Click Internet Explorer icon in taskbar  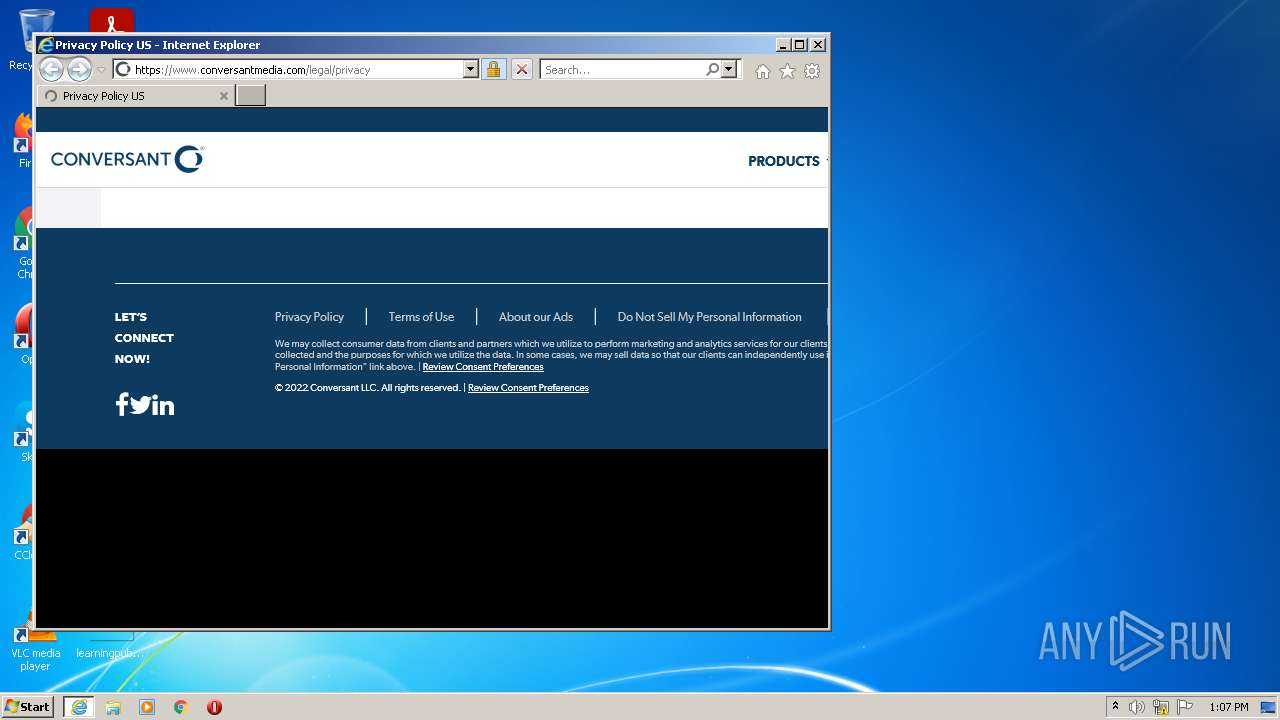[x=79, y=707]
